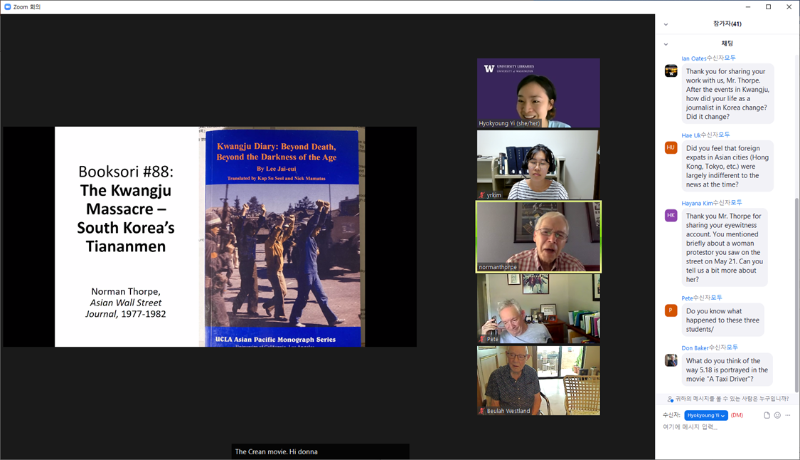The width and height of the screenshot is (800, 460).
Task: Click the chat panel vertical scrollbar
Action: click(x=796, y=296)
